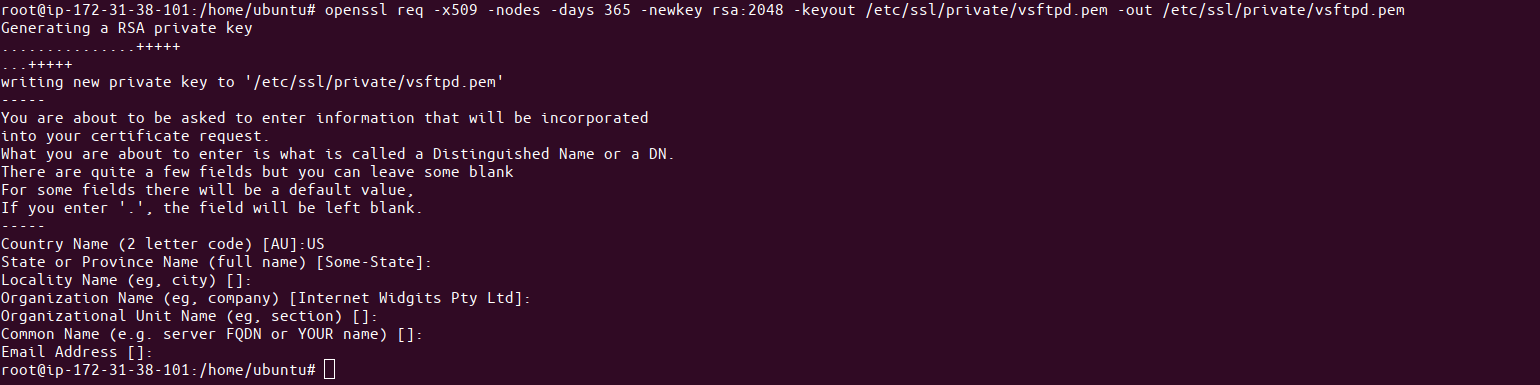Click the Locality Name prompt line

126,280
